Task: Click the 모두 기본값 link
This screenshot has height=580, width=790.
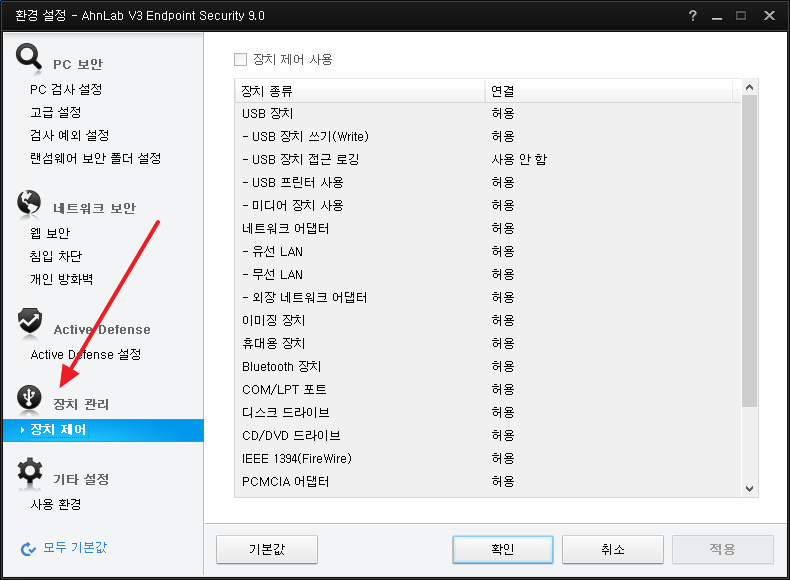Action: pyautogui.click(x=75, y=547)
